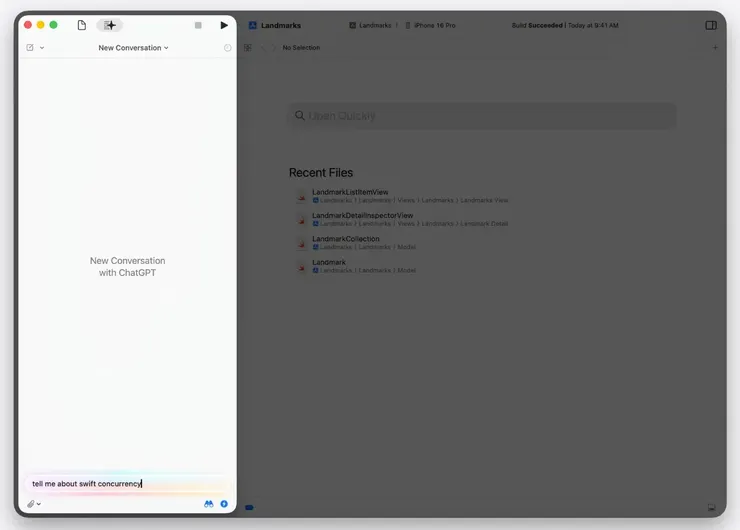Send the message with the arrow button
Screen dimensions: 740x530
224,504
